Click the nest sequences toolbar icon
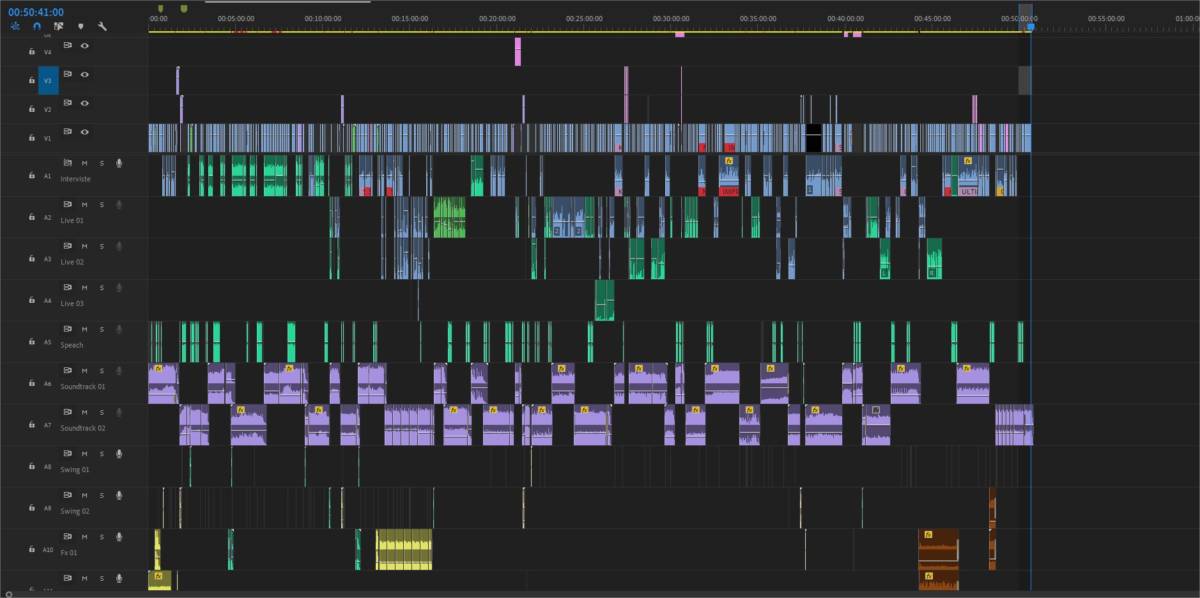The width and height of the screenshot is (1200, 598). click(x=58, y=26)
